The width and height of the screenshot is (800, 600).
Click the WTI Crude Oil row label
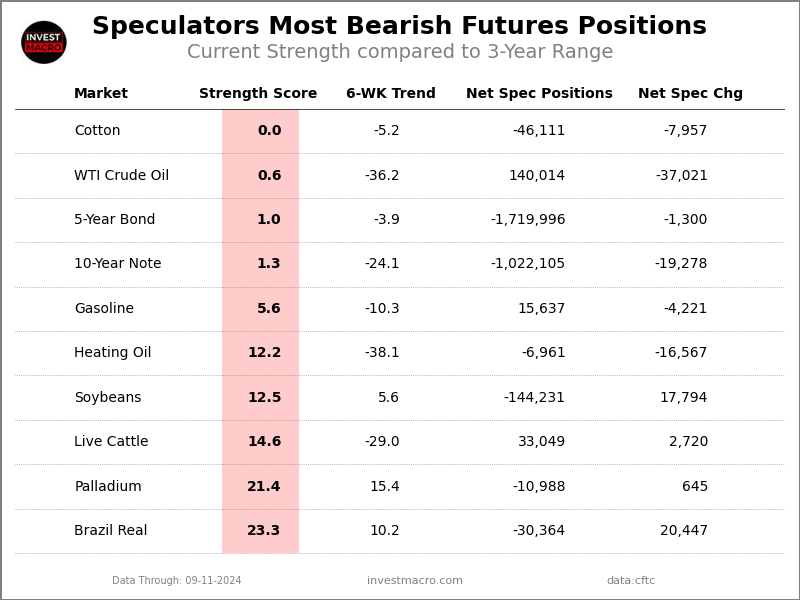pos(121,176)
